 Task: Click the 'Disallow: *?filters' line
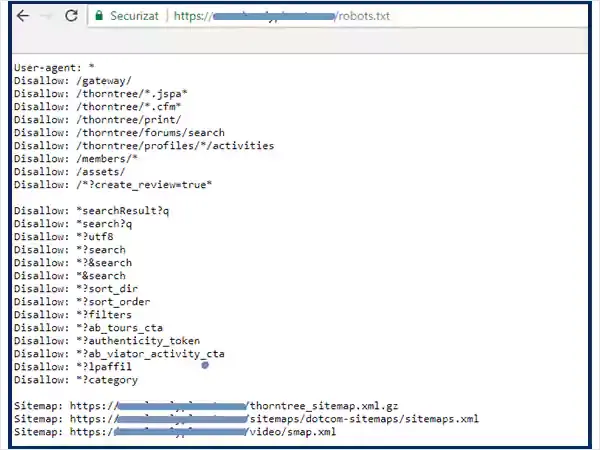coord(73,315)
